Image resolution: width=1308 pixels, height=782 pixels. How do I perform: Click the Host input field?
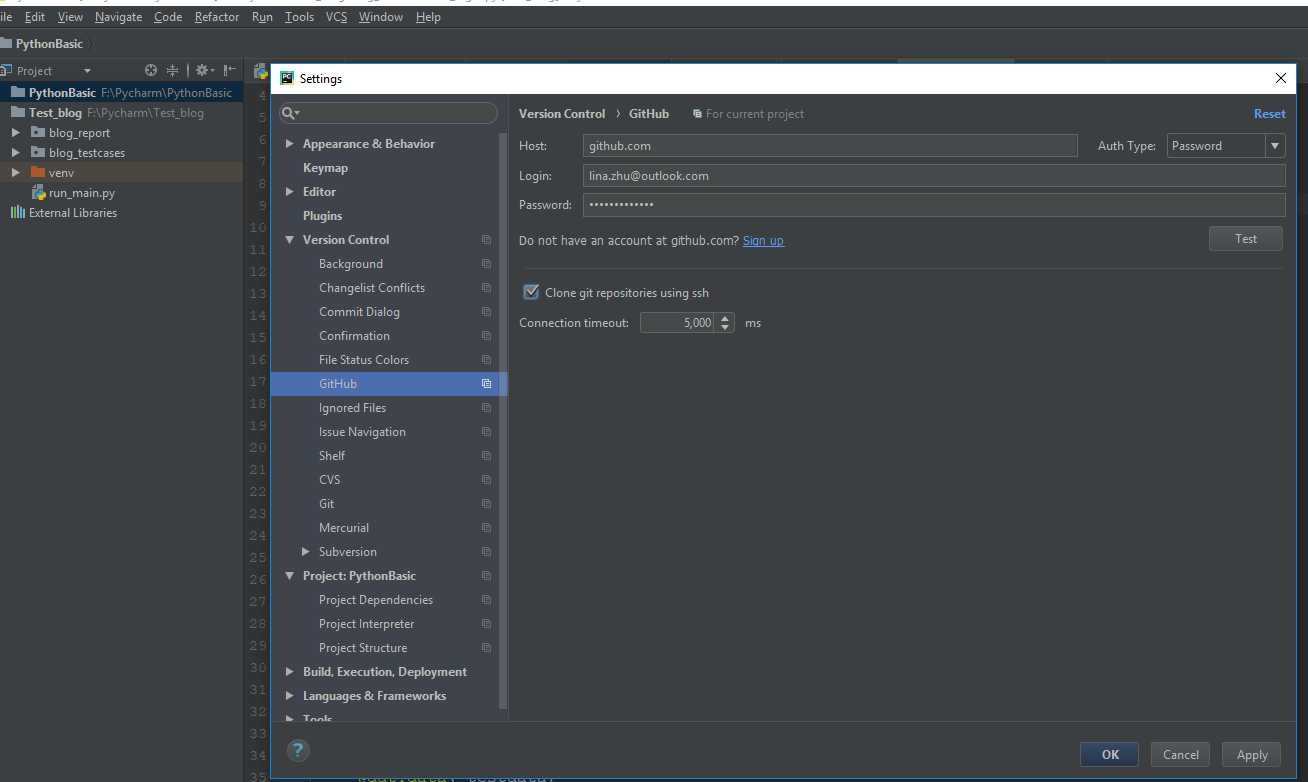tap(830, 146)
